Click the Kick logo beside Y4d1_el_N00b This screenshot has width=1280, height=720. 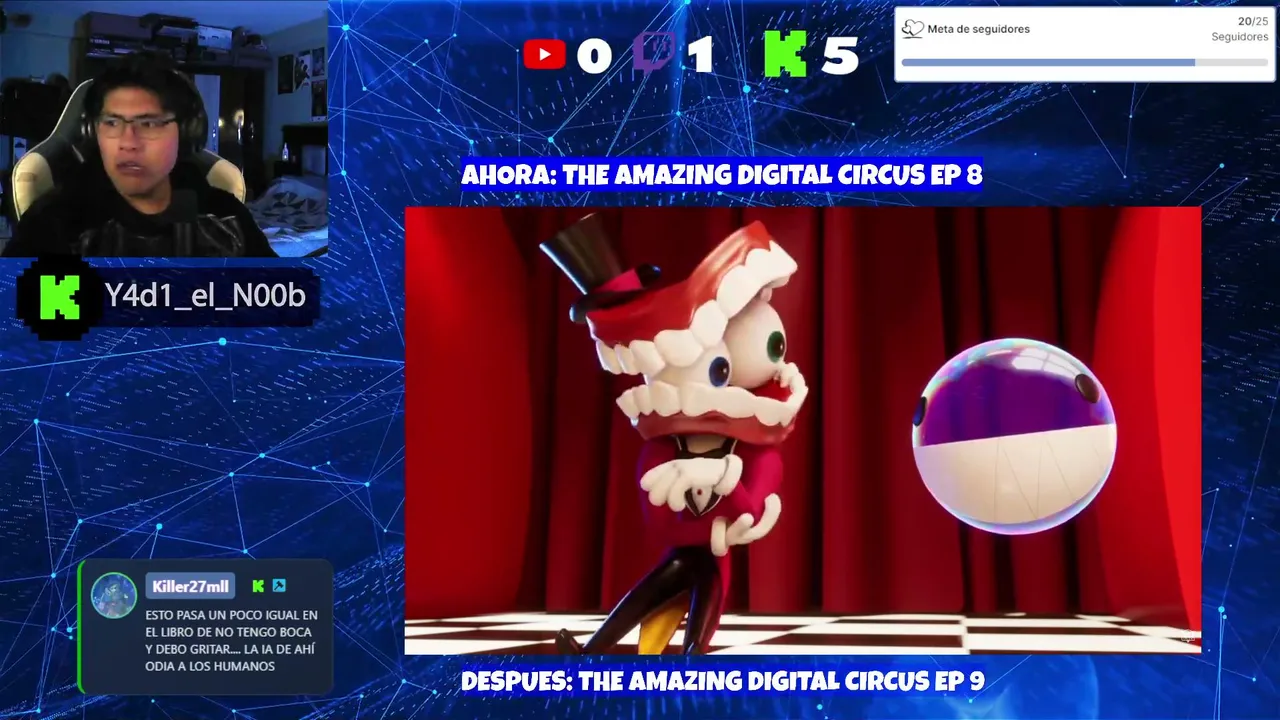[x=59, y=296]
